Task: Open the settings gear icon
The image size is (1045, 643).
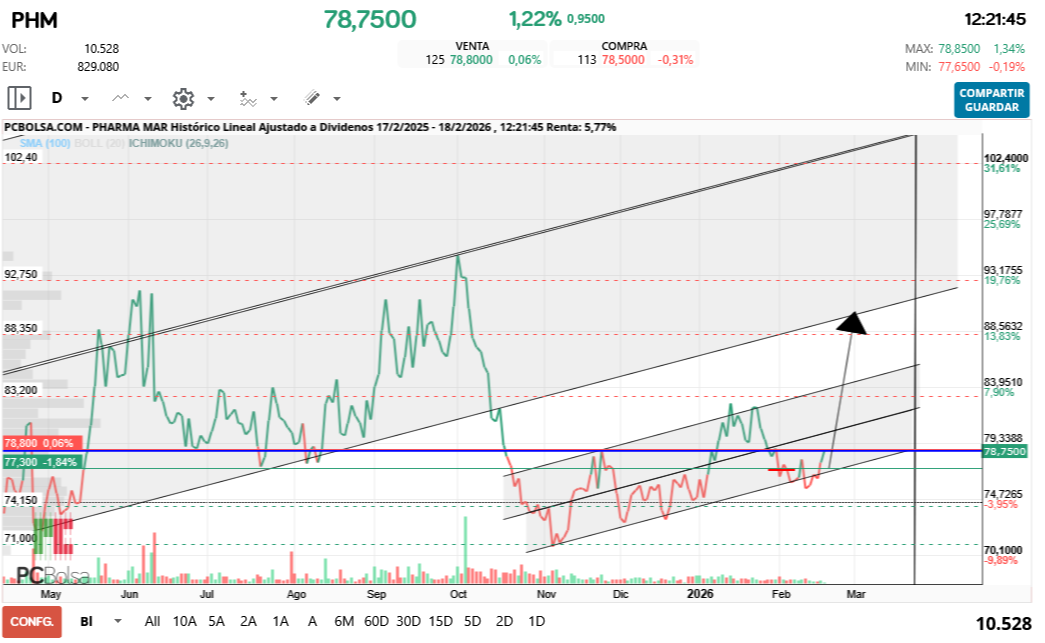Action: point(183,99)
